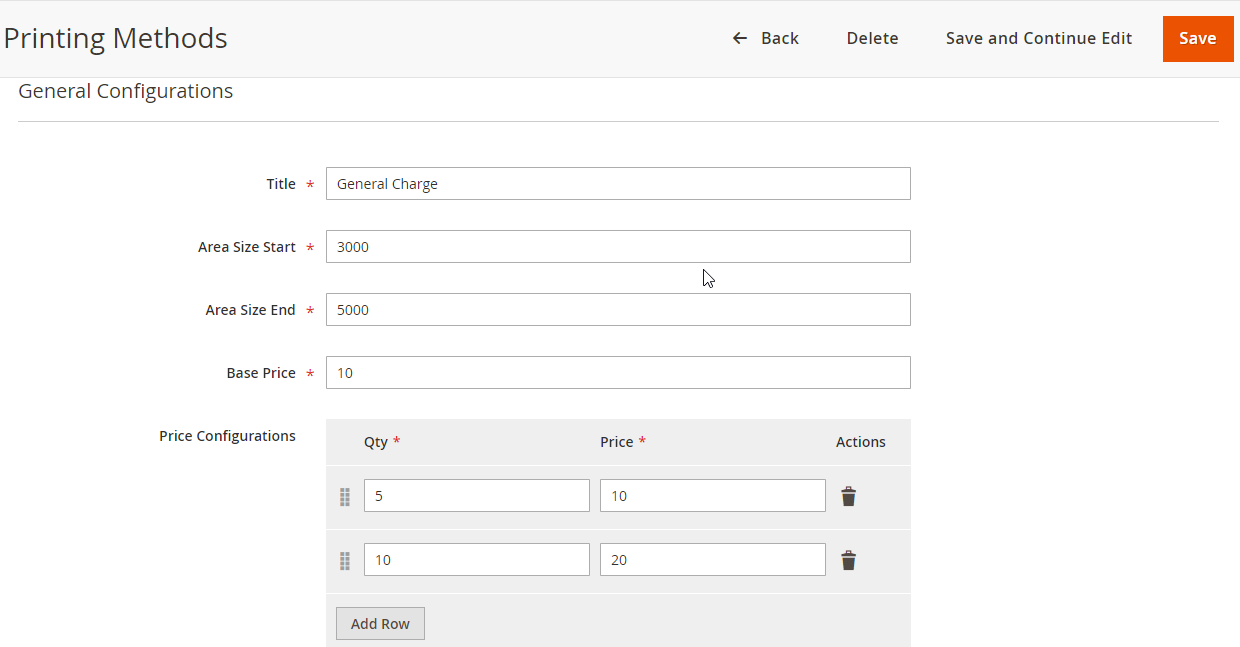Click the Printing Methods page title

(115, 38)
